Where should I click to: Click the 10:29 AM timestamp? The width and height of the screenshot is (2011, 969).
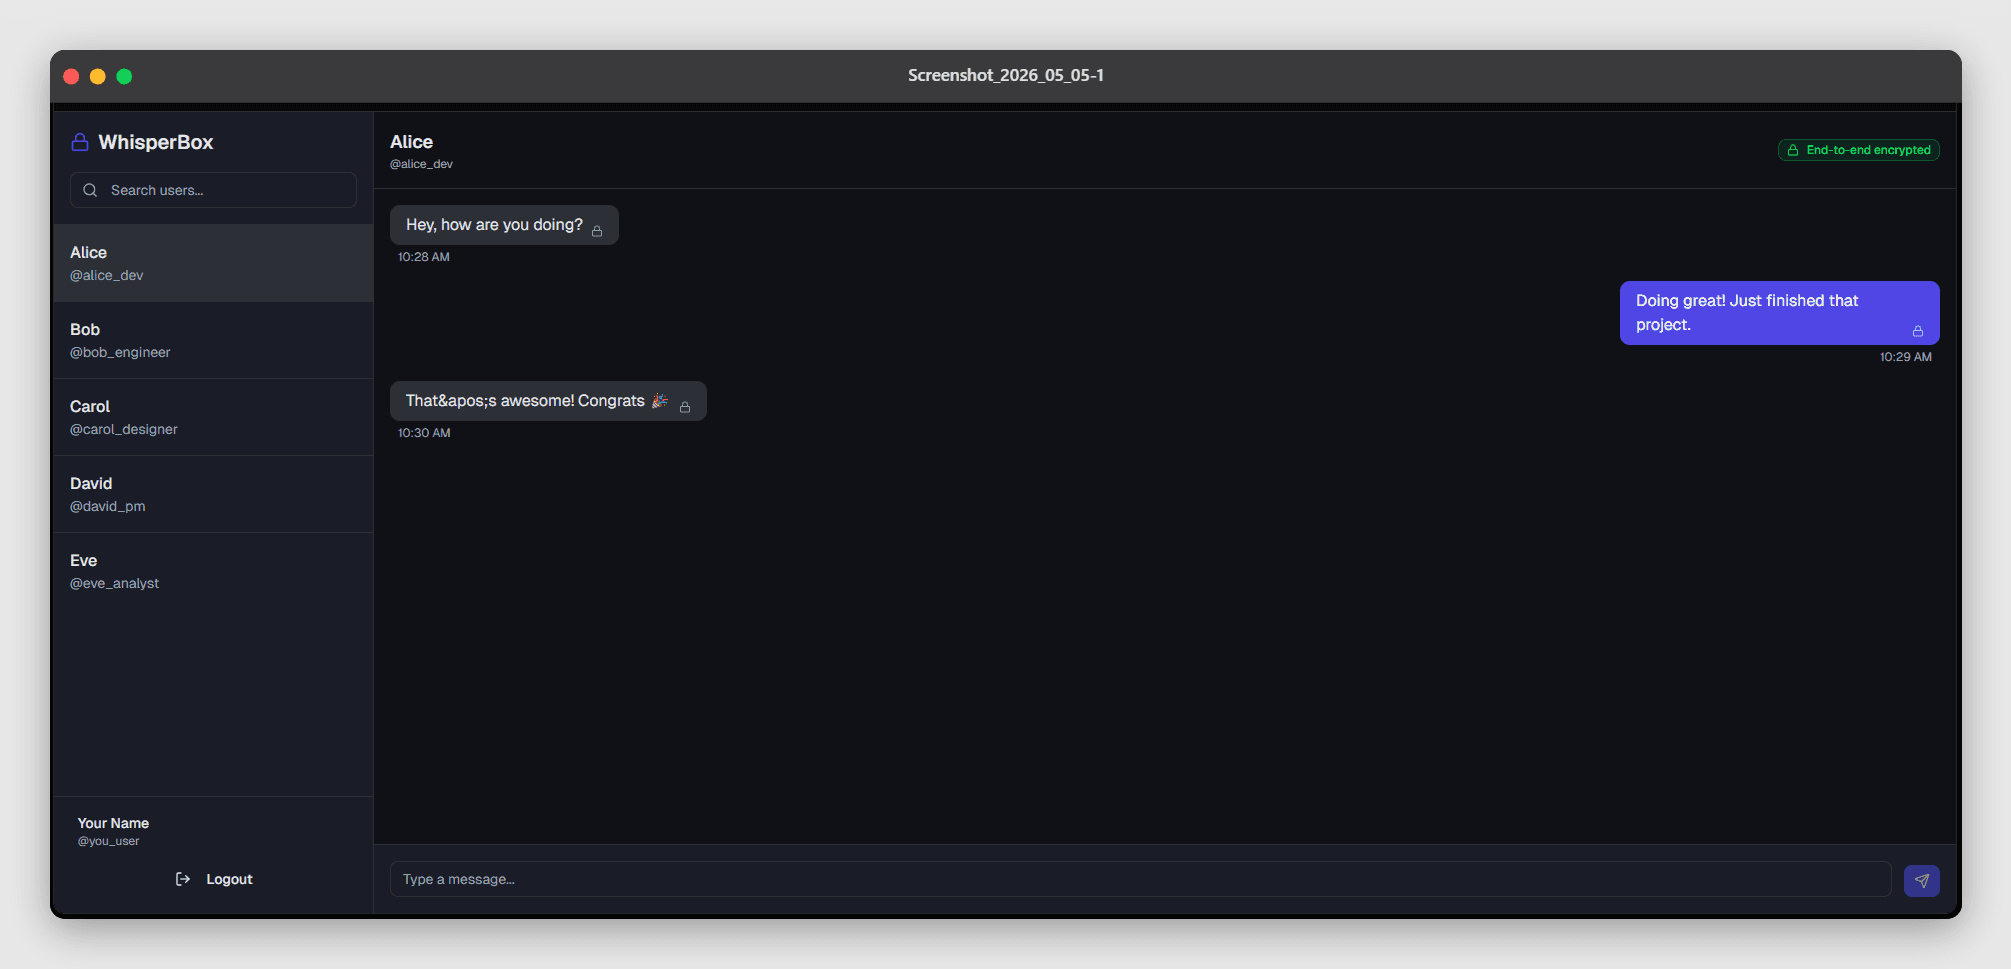pyautogui.click(x=1906, y=357)
